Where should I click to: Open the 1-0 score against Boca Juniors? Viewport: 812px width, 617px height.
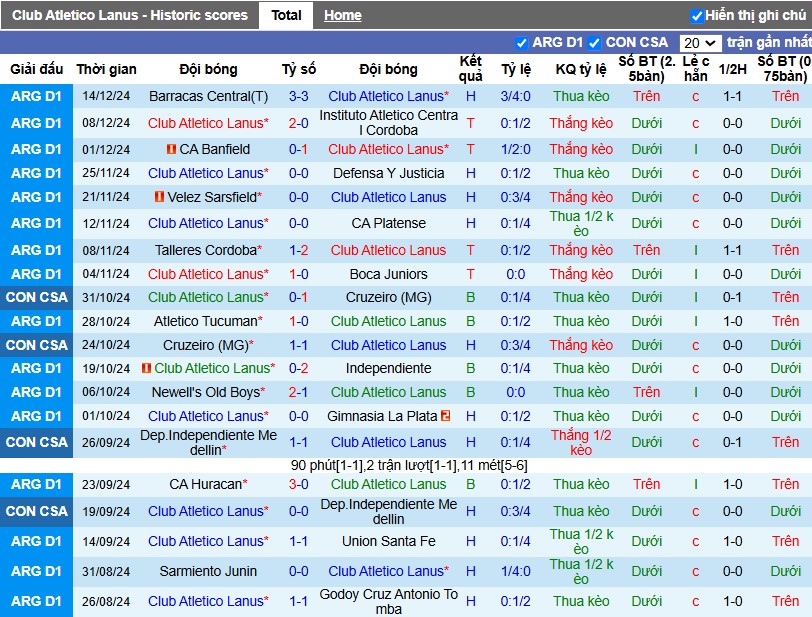pos(299,274)
